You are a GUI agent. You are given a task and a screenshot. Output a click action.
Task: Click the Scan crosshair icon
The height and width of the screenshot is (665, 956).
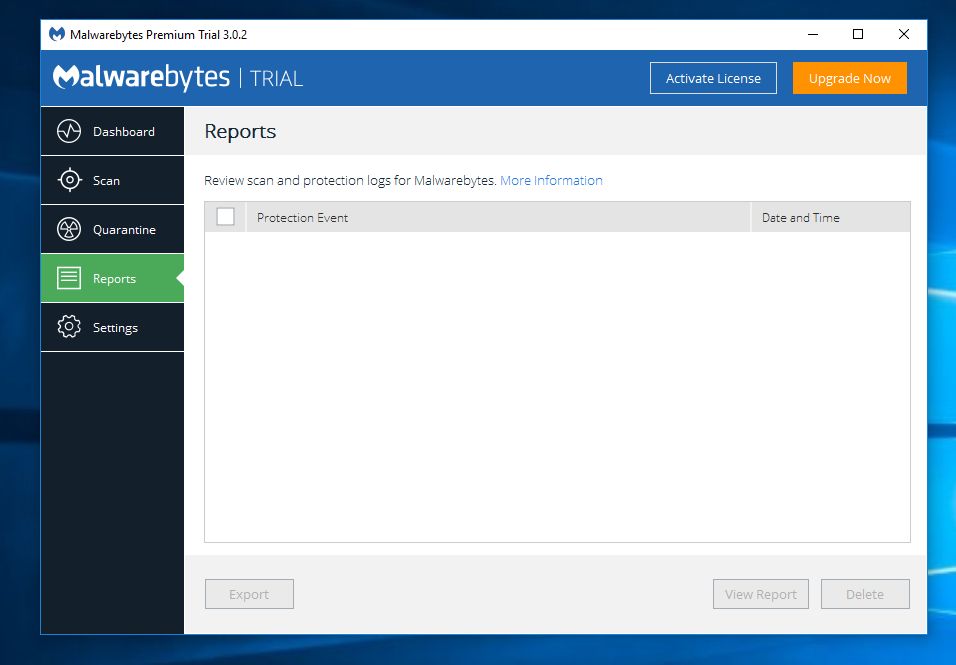[70, 180]
